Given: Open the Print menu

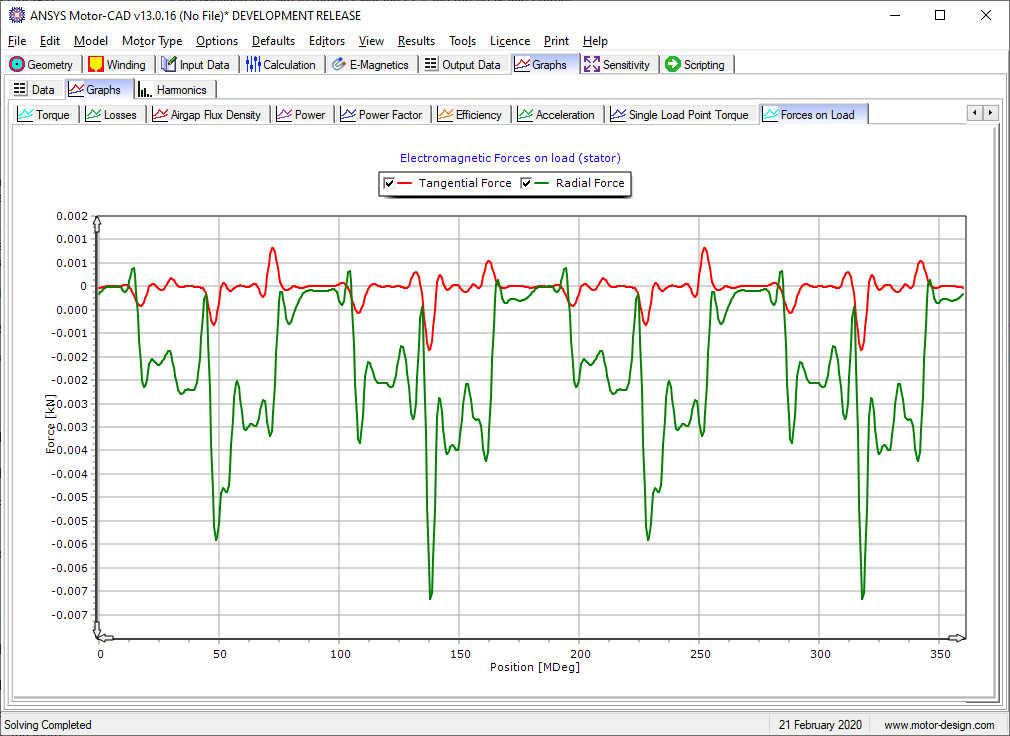Looking at the screenshot, I should point(556,41).
